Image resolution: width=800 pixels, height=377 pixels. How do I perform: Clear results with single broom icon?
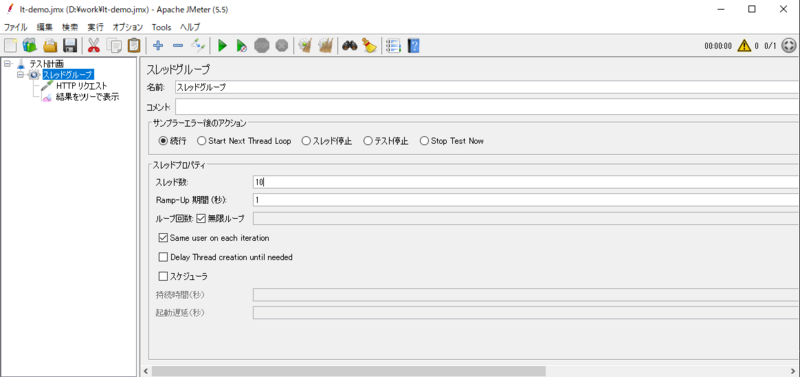(305, 46)
